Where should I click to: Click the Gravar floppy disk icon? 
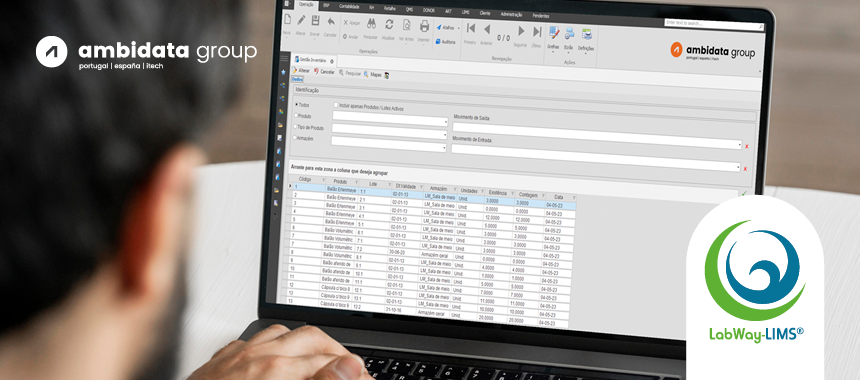315,21
